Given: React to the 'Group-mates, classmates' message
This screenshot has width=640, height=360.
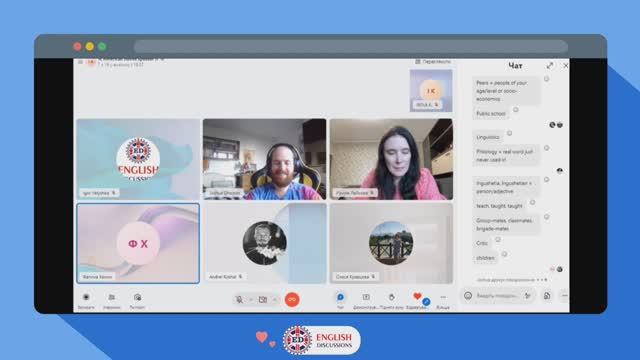Looking at the screenshot, I should 547,217.
